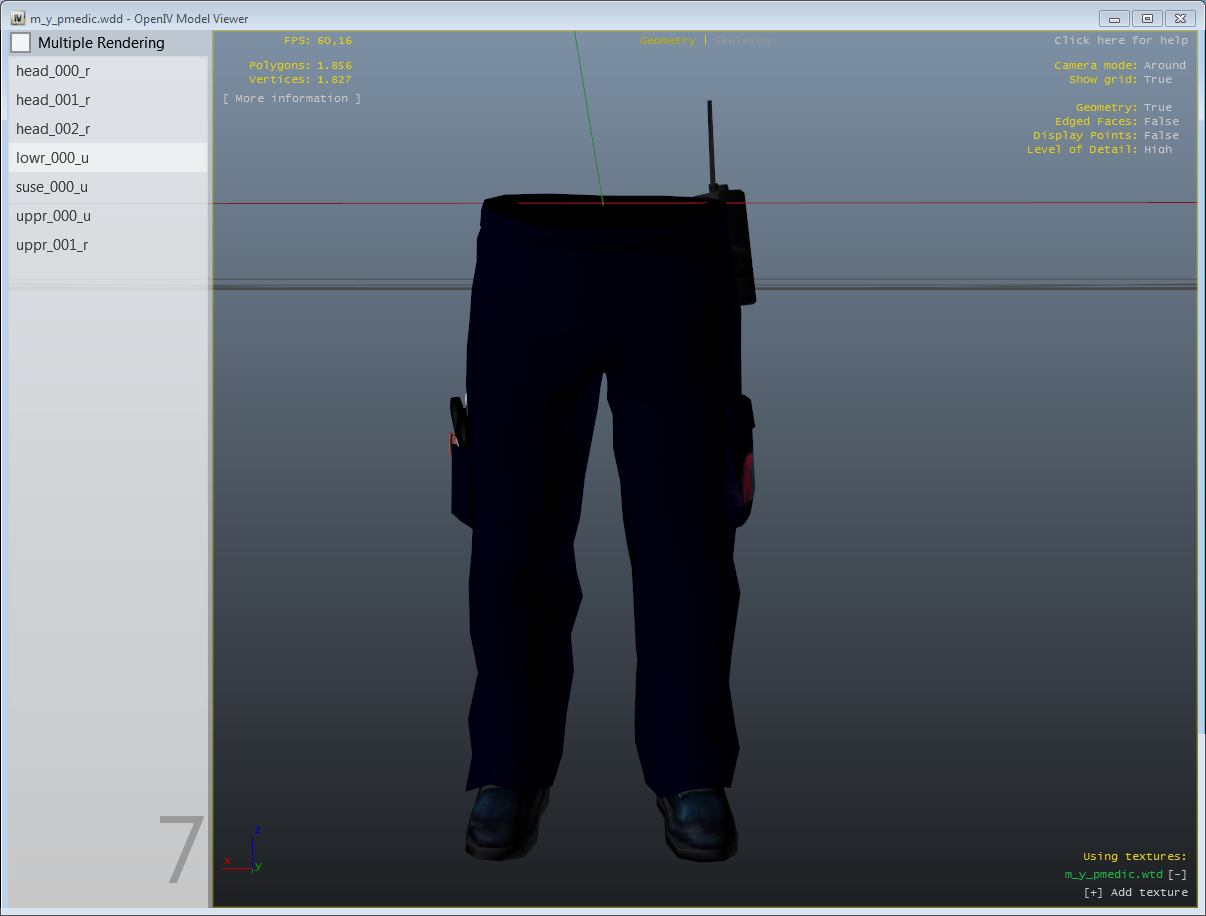Select head_001_r in model list
Viewport: 1206px width, 916px height.
point(53,100)
